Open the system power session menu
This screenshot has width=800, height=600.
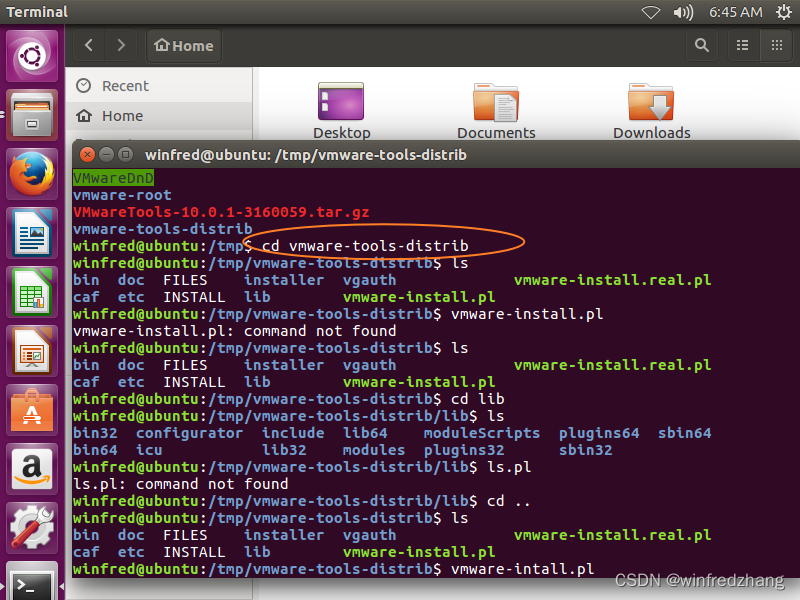(x=784, y=12)
